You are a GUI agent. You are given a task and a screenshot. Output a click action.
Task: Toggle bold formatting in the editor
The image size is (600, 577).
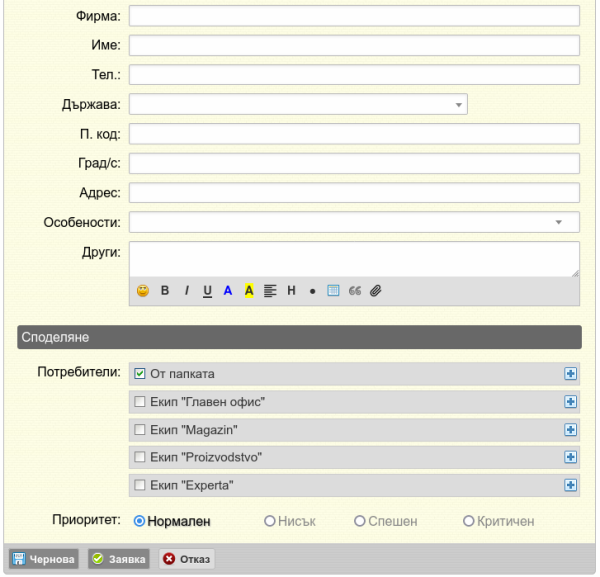[165, 291]
